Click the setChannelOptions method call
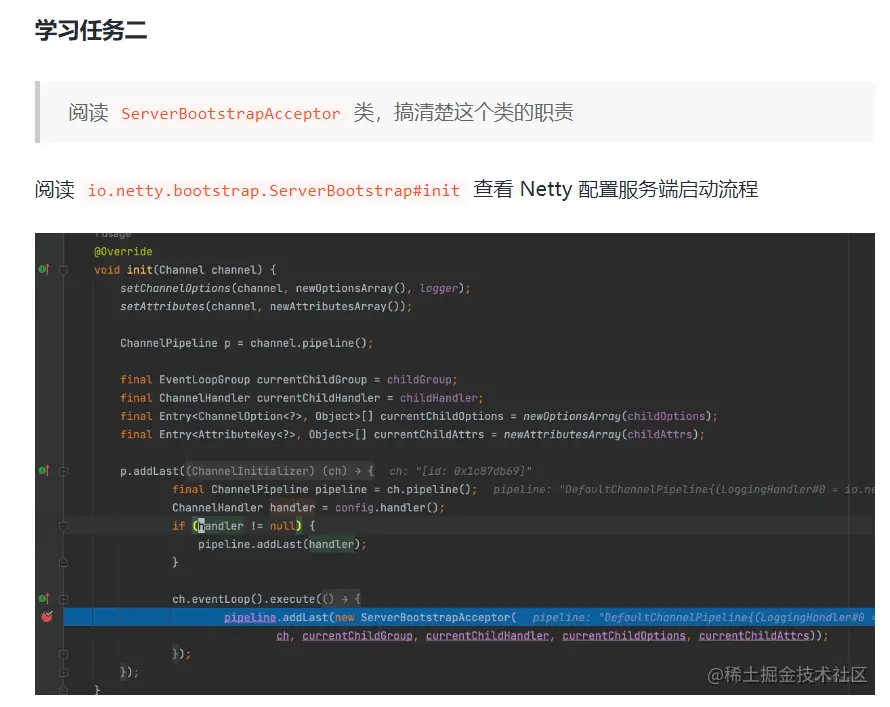 pos(175,288)
